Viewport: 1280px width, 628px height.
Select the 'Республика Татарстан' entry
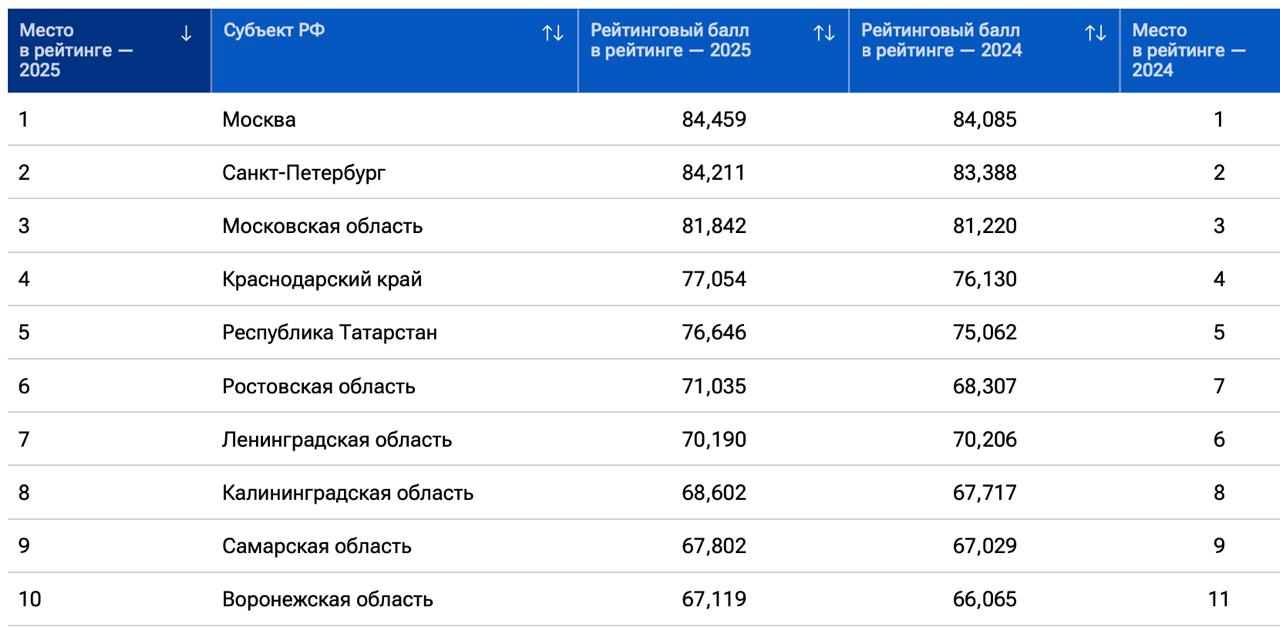pos(329,333)
